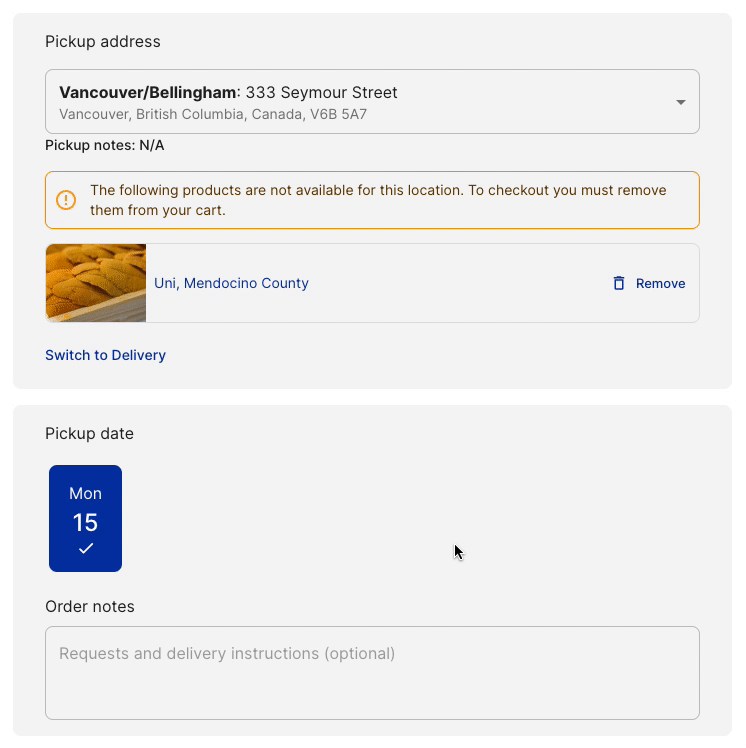The height and width of the screenshot is (748, 746).
Task: Click the 333 Seymour Street address text
Action: pyautogui.click(x=321, y=93)
